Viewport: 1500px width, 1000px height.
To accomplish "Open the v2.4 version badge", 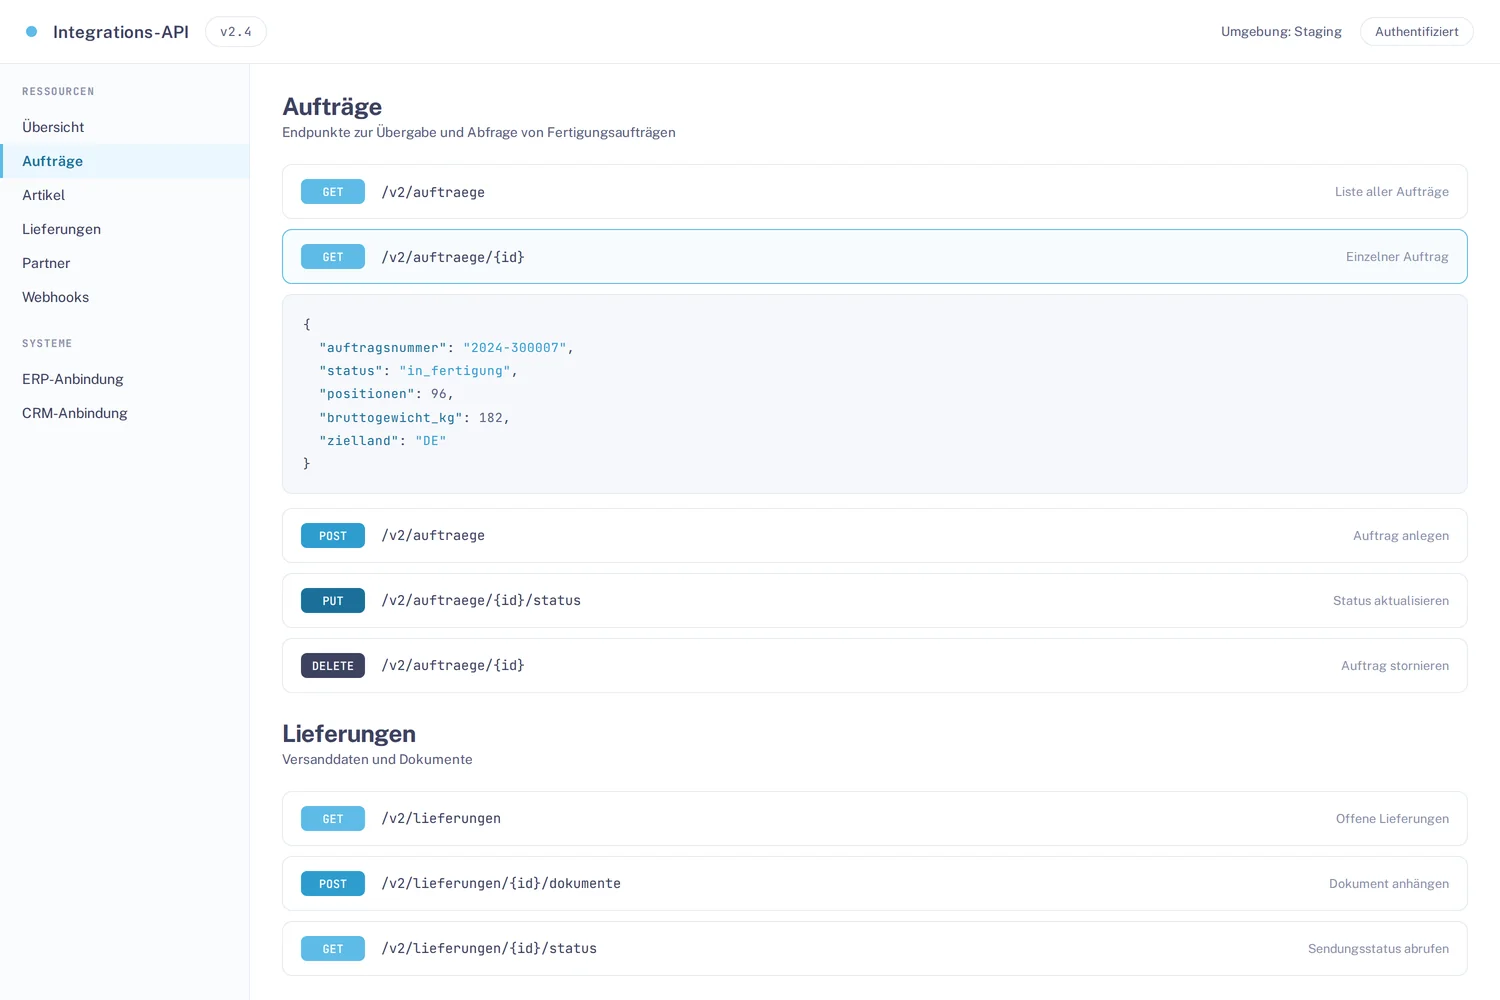I will pyautogui.click(x=236, y=32).
